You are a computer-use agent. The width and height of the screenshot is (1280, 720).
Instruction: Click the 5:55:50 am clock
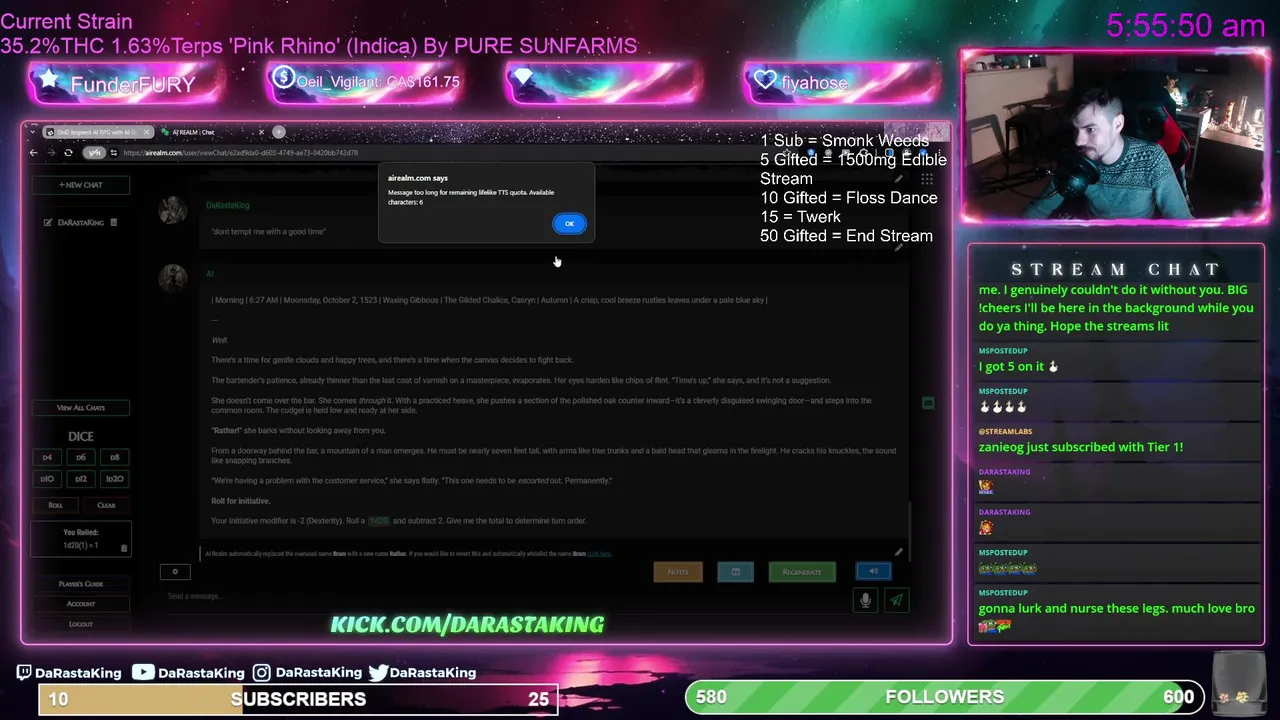(x=1186, y=25)
